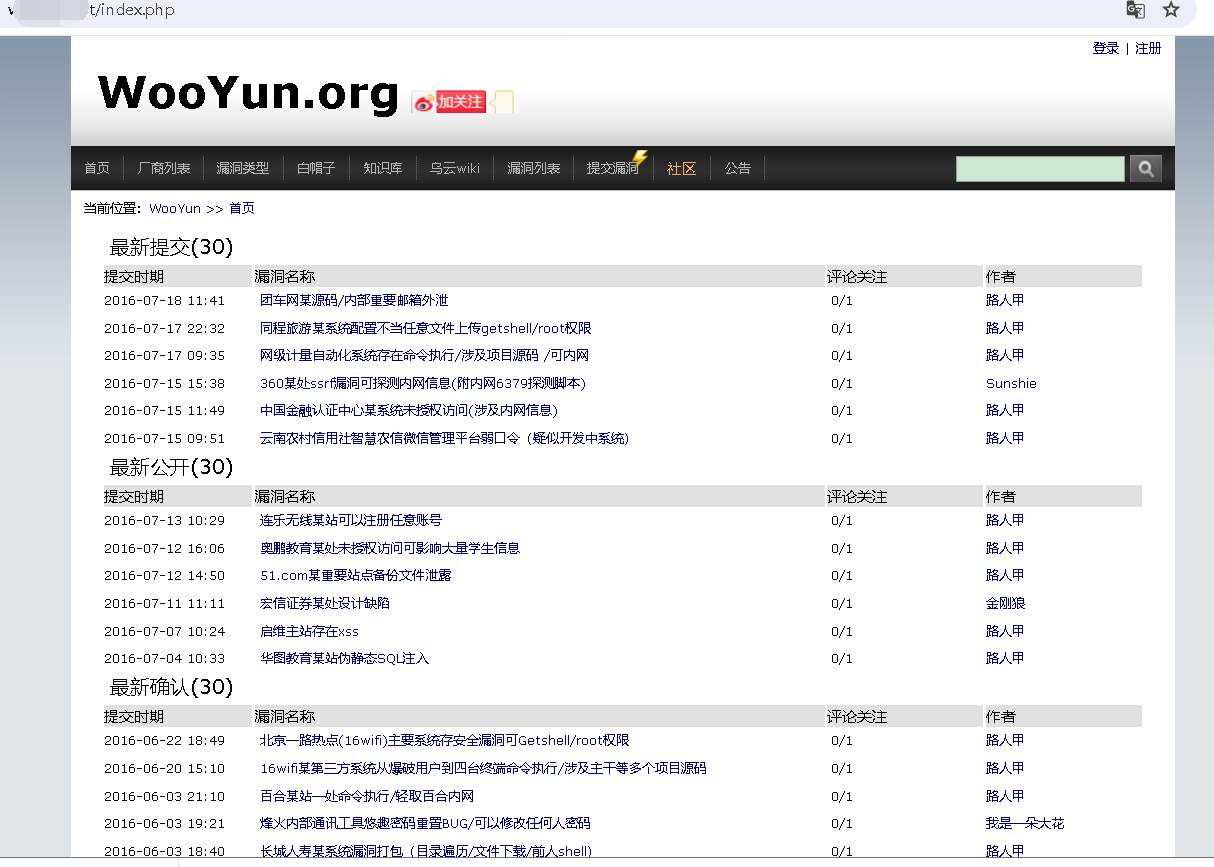The width and height of the screenshot is (1214, 867).
Task: Open 团车网某源码/内部重要邮箱外泄 report
Action: pyautogui.click(x=354, y=301)
